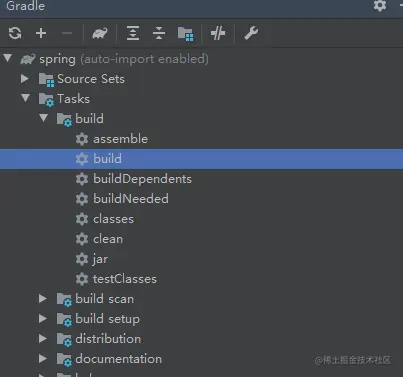Click the documentation folder icon
The width and height of the screenshot is (403, 377).
[64, 360]
